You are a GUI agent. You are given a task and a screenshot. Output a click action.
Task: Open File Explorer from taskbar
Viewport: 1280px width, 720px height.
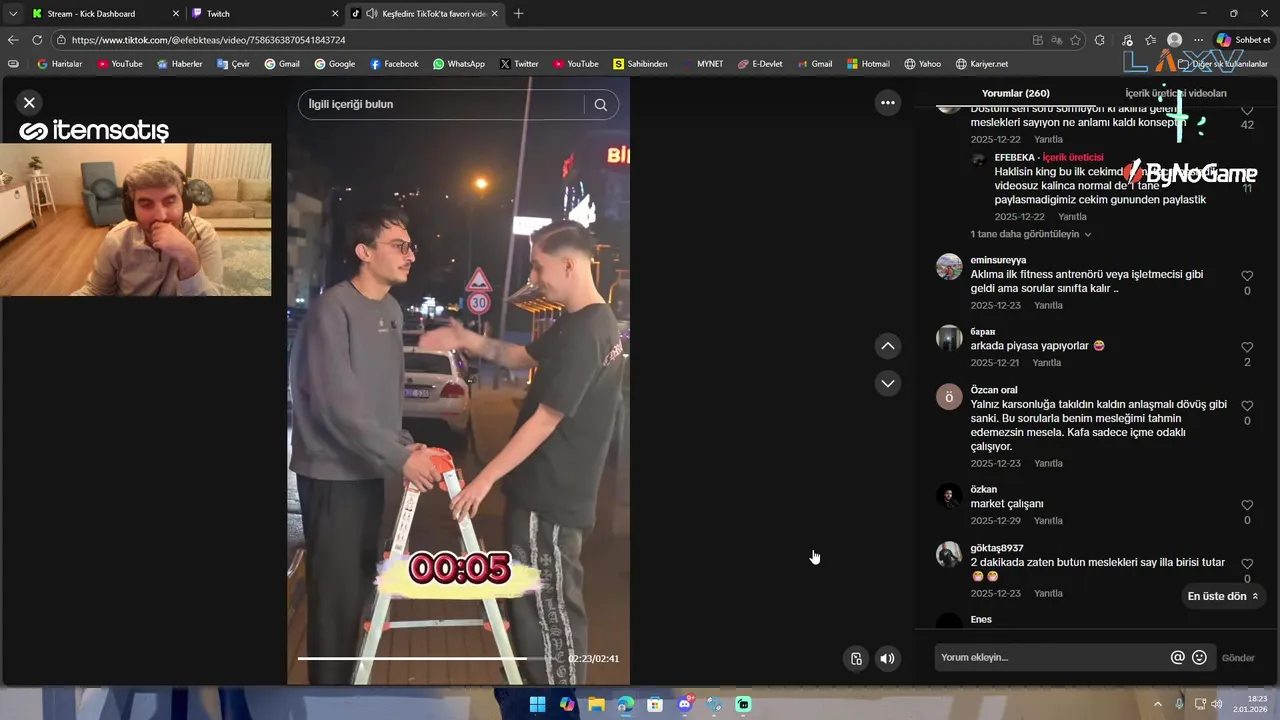click(x=596, y=704)
